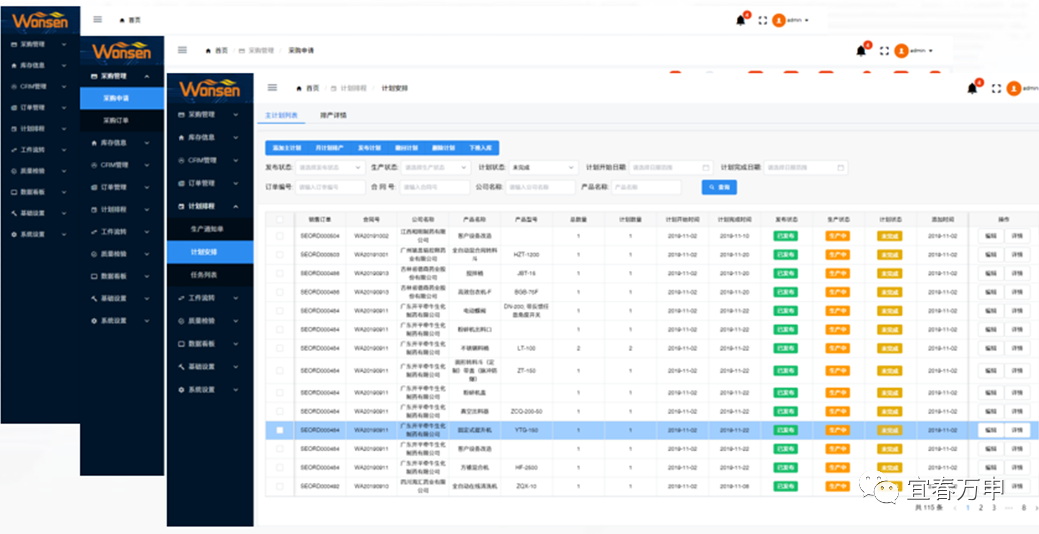The image size is (1039, 534).
Task: Open the bell icon in the topmost back window
Action: point(740,20)
